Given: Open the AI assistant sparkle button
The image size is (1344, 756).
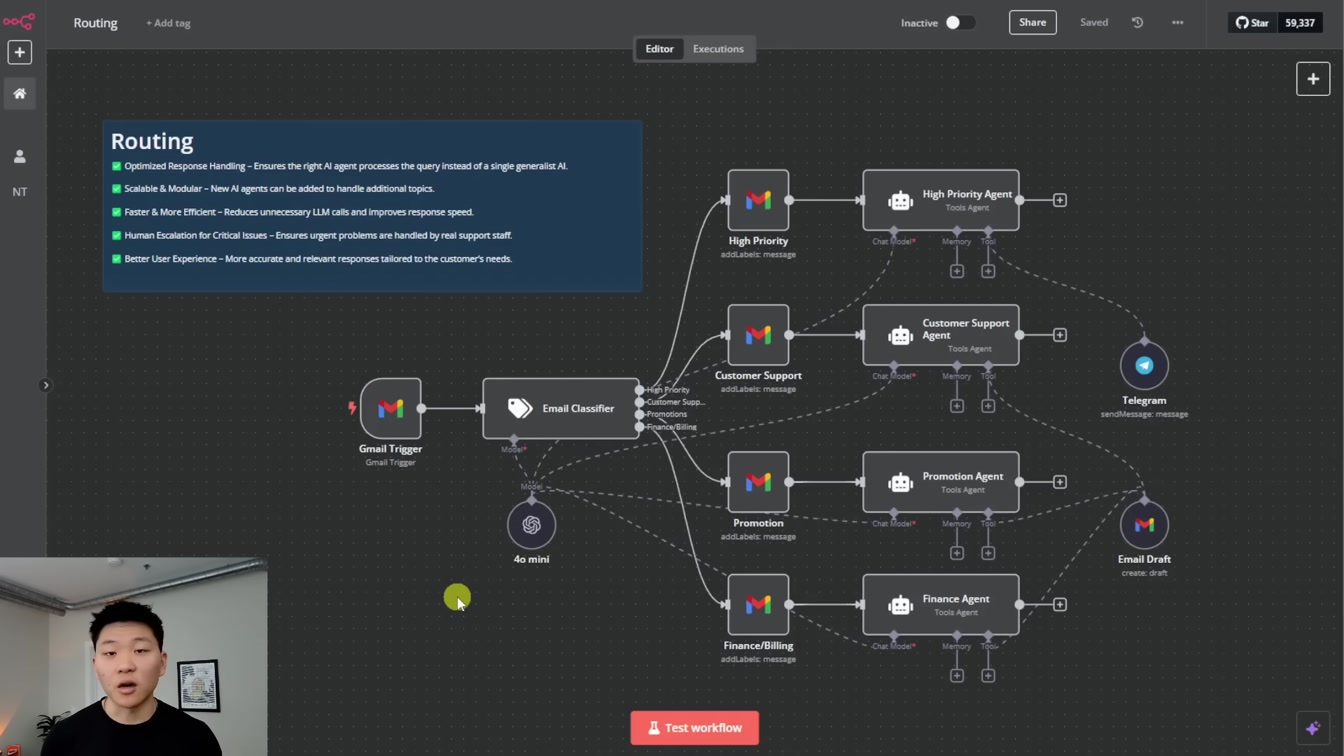Looking at the screenshot, I should [1313, 728].
